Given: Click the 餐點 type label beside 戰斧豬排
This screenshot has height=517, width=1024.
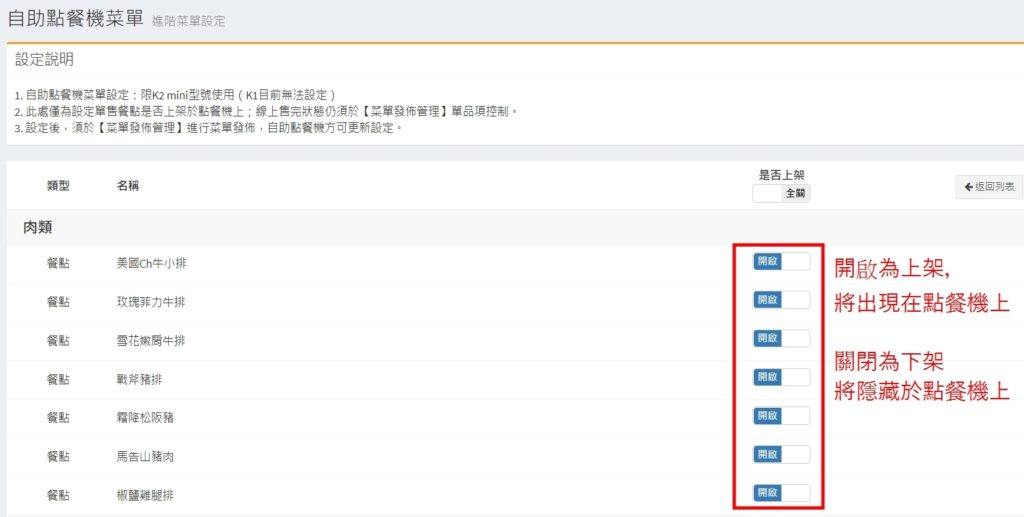Looking at the screenshot, I should tap(58, 378).
